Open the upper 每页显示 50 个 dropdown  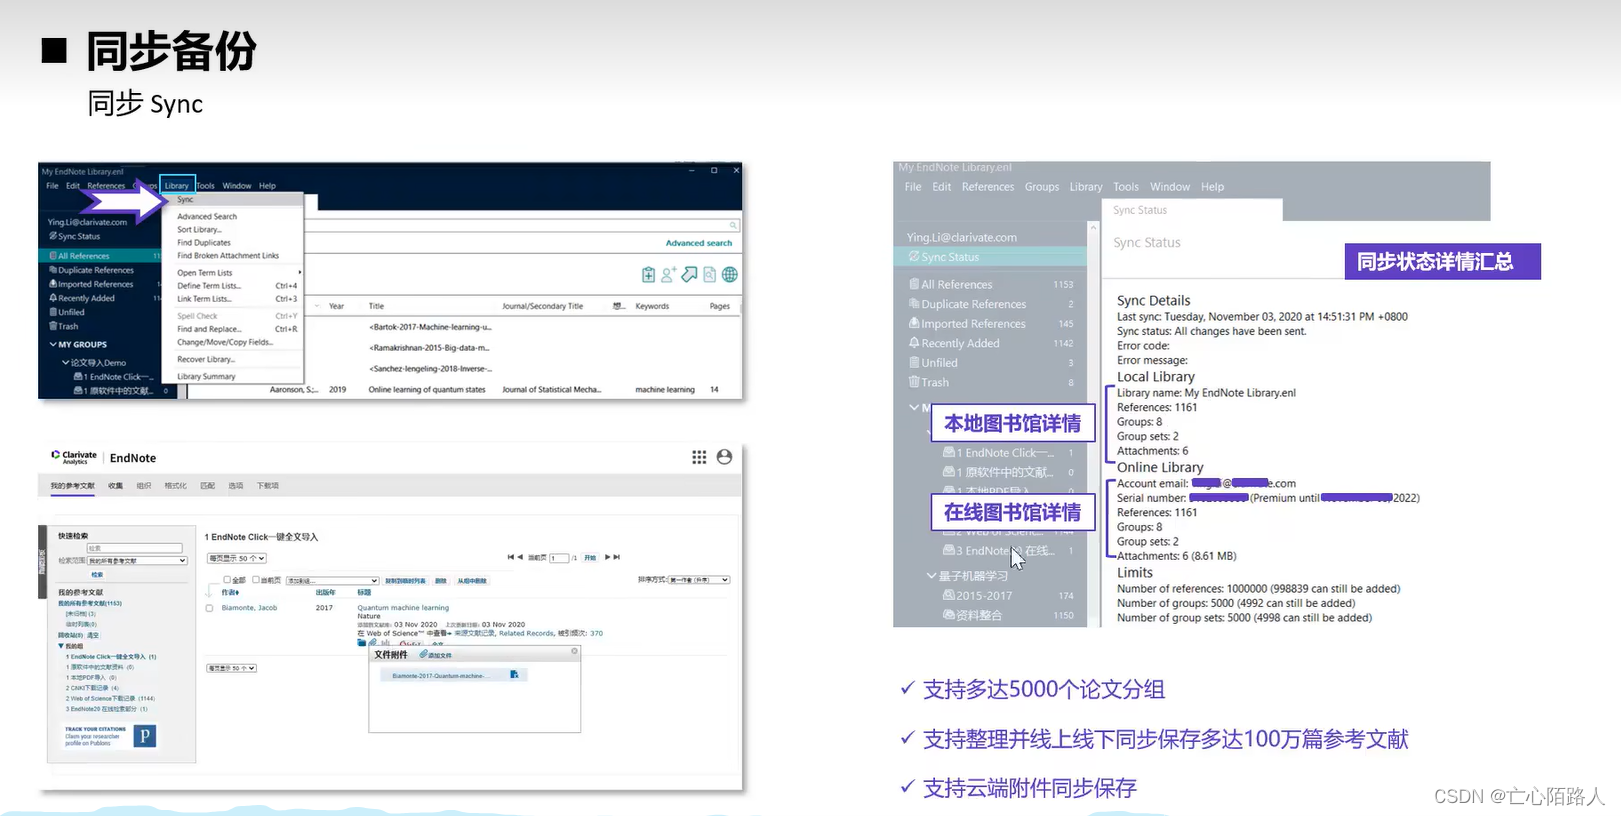click(236, 558)
